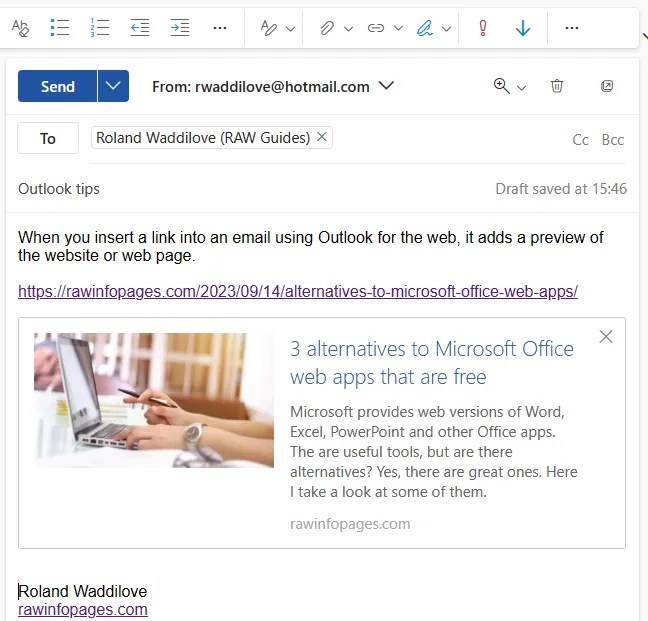Image resolution: width=648 pixels, height=621 pixels.
Task: Open the Send options dropdown
Action: pos(113,86)
